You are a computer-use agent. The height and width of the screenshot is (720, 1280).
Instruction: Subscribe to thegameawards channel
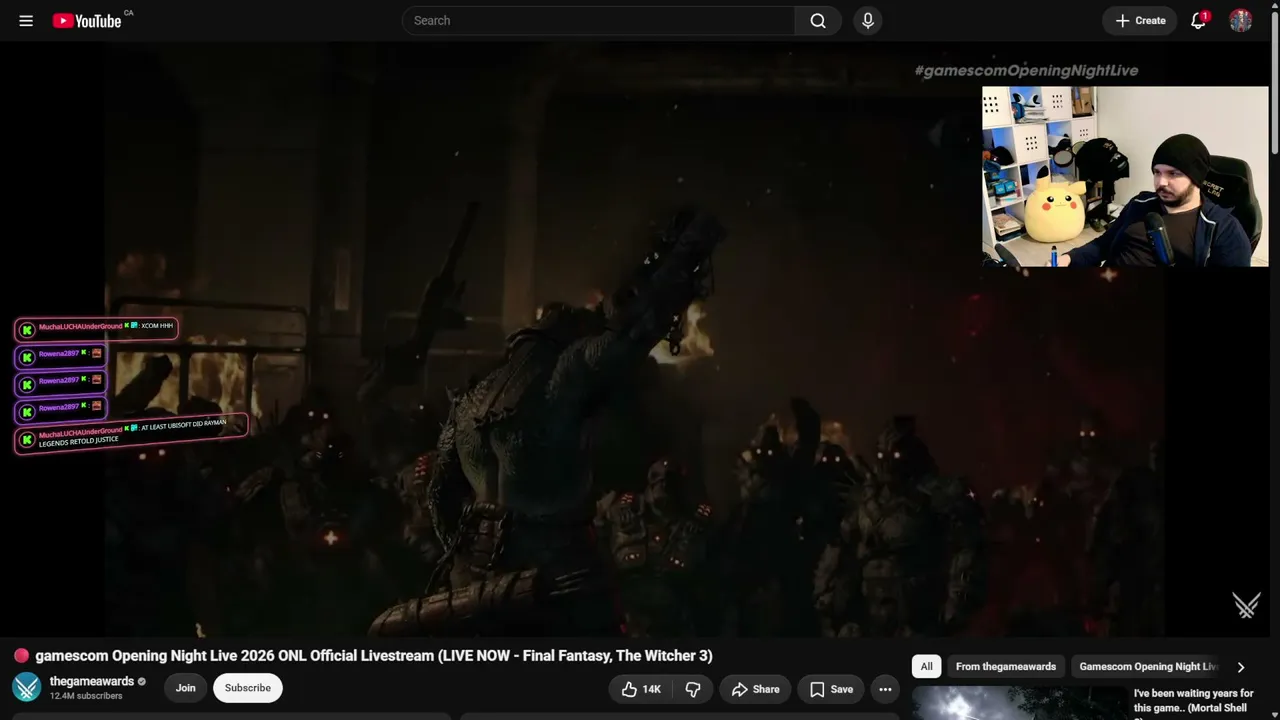(x=248, y=688)
